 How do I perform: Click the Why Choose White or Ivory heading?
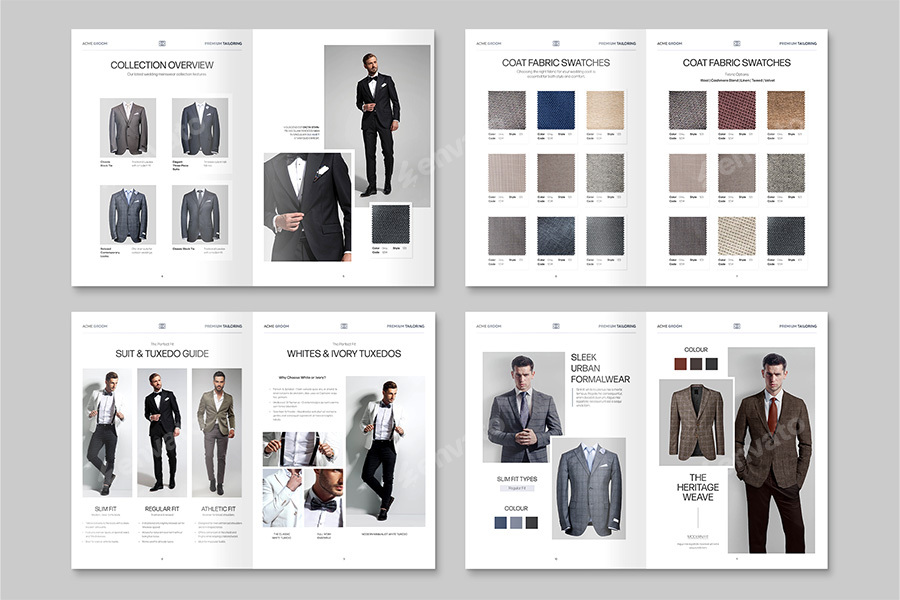pyautogui.click(x=302, y=378)
